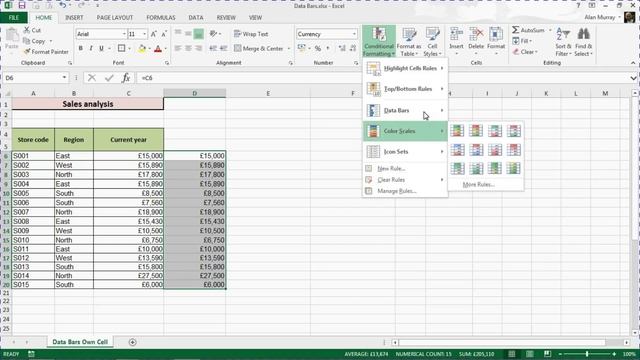The width and height of the screenshot is (640, 360).
Task: Click More Rules... in Color Scales
Action: coord(478,184)
